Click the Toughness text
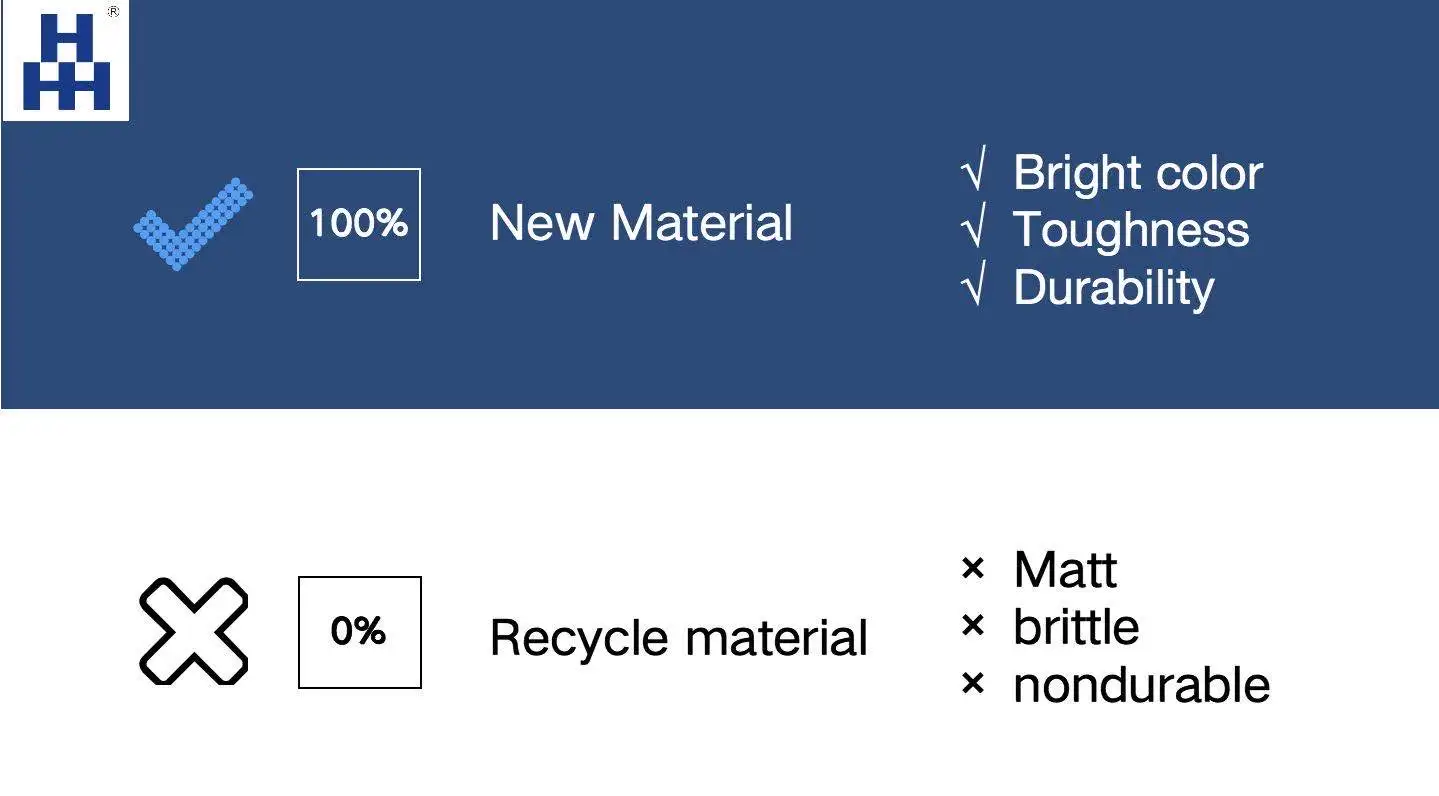This screenshot has height=796, width=1439. coord(1131,230)
